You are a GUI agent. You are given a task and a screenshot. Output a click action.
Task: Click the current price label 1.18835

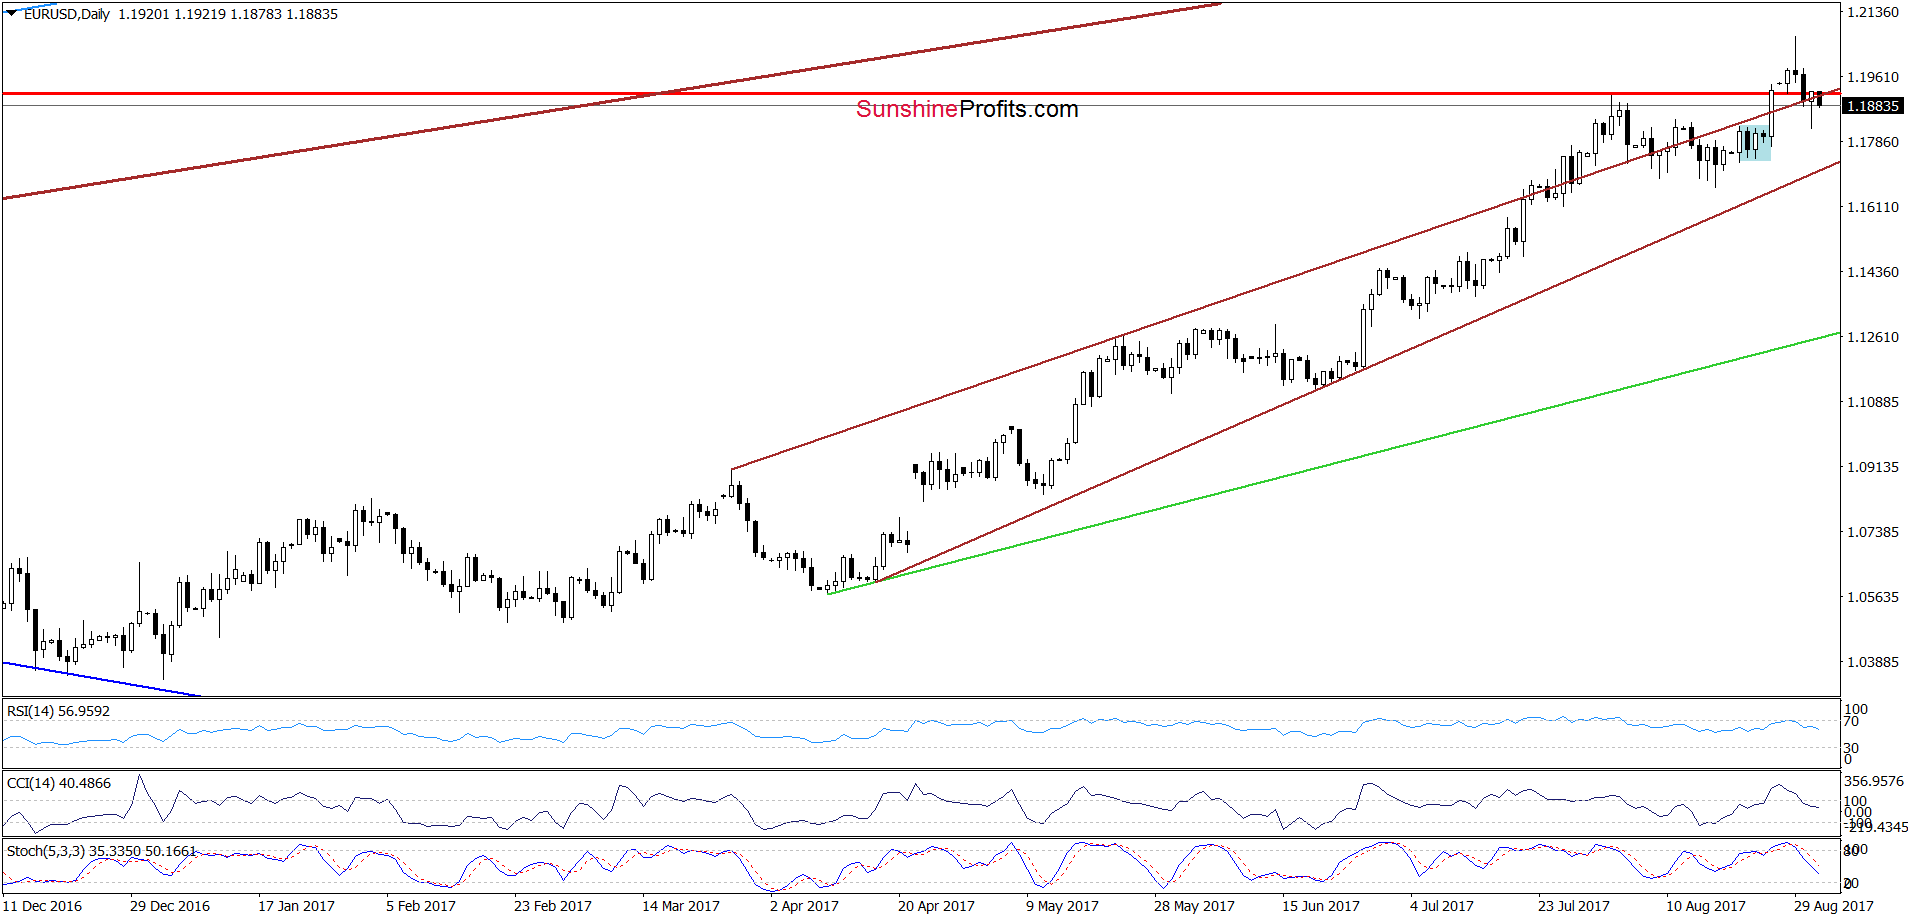coord(1872,106)
